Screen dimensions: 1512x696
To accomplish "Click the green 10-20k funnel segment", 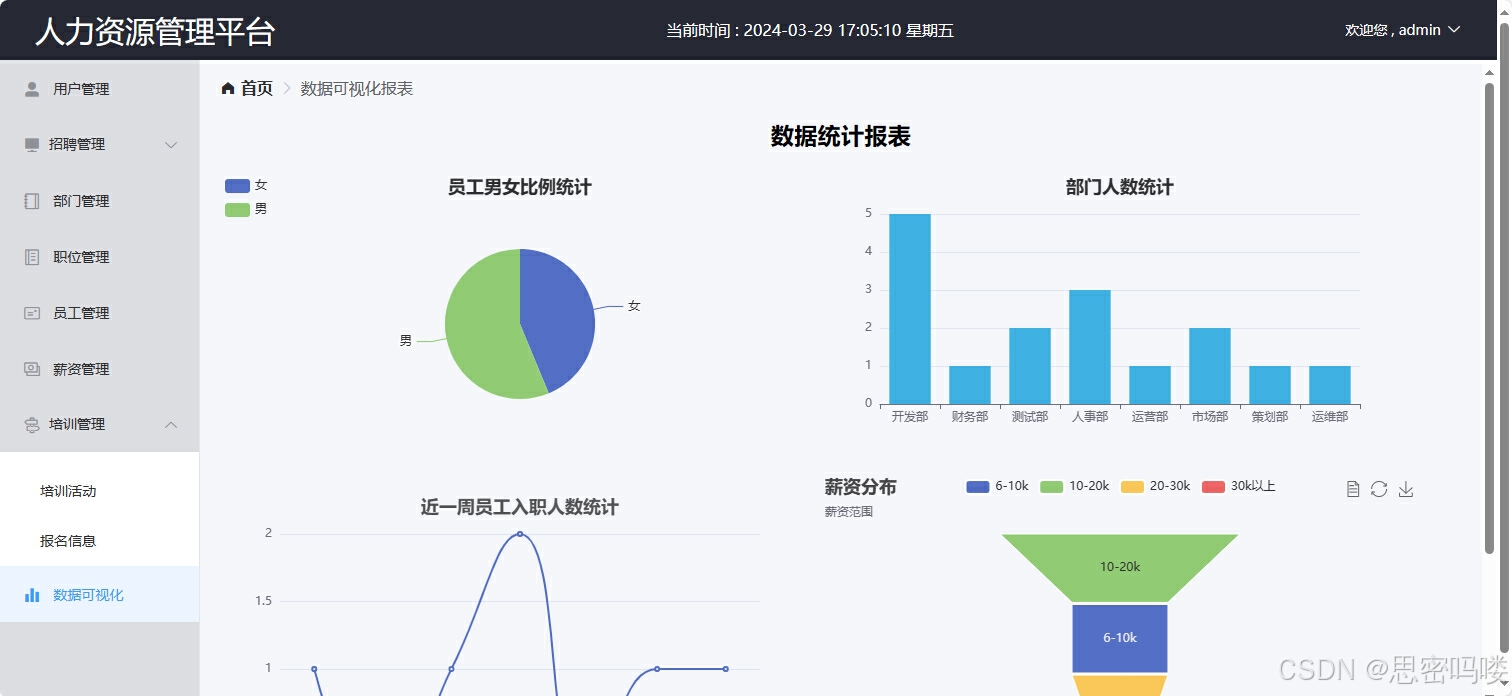I will pyautogui.click(x=1120, y=567).
